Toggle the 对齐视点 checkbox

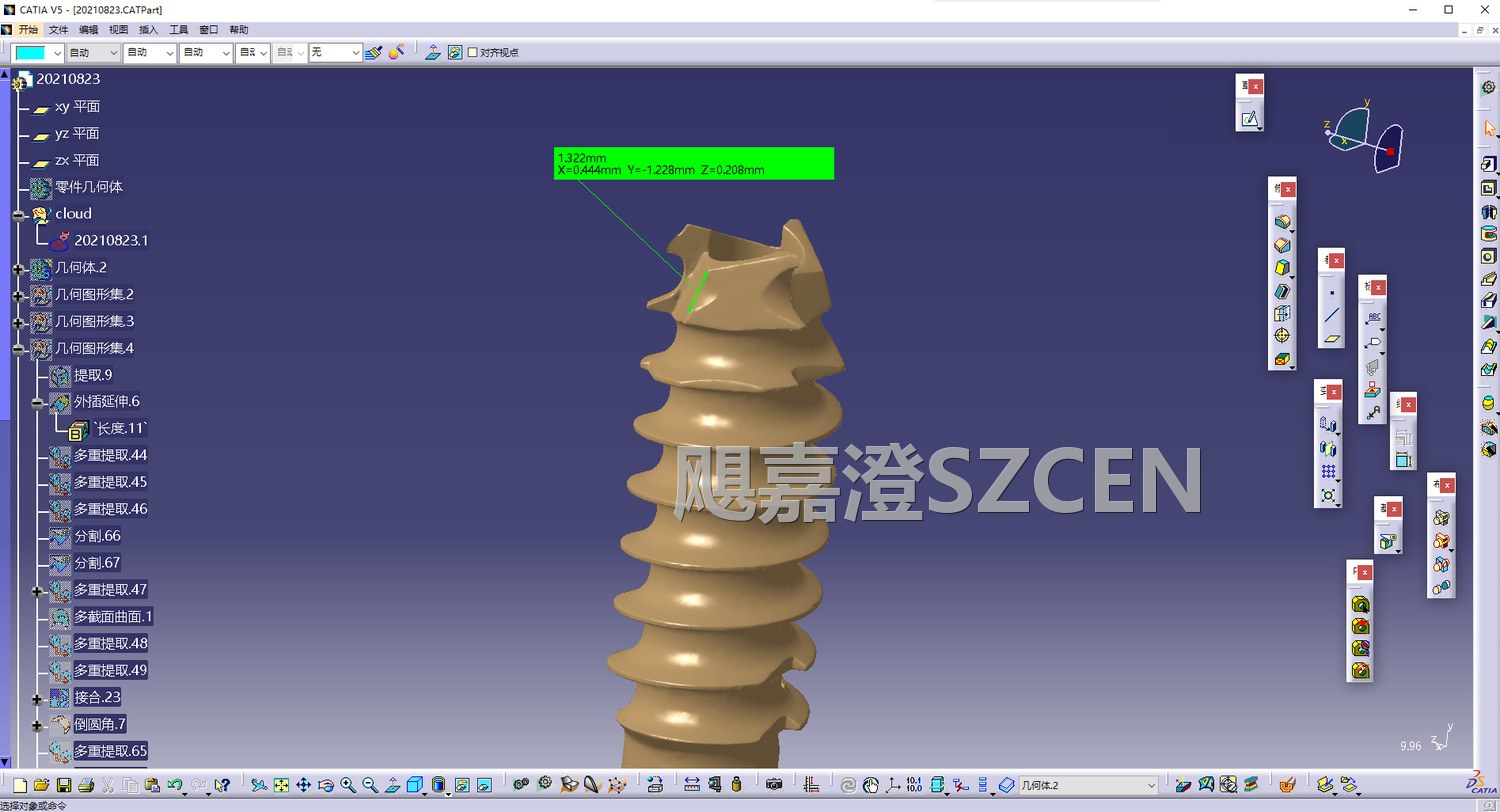pyautogui.click(x=473, y=52)
